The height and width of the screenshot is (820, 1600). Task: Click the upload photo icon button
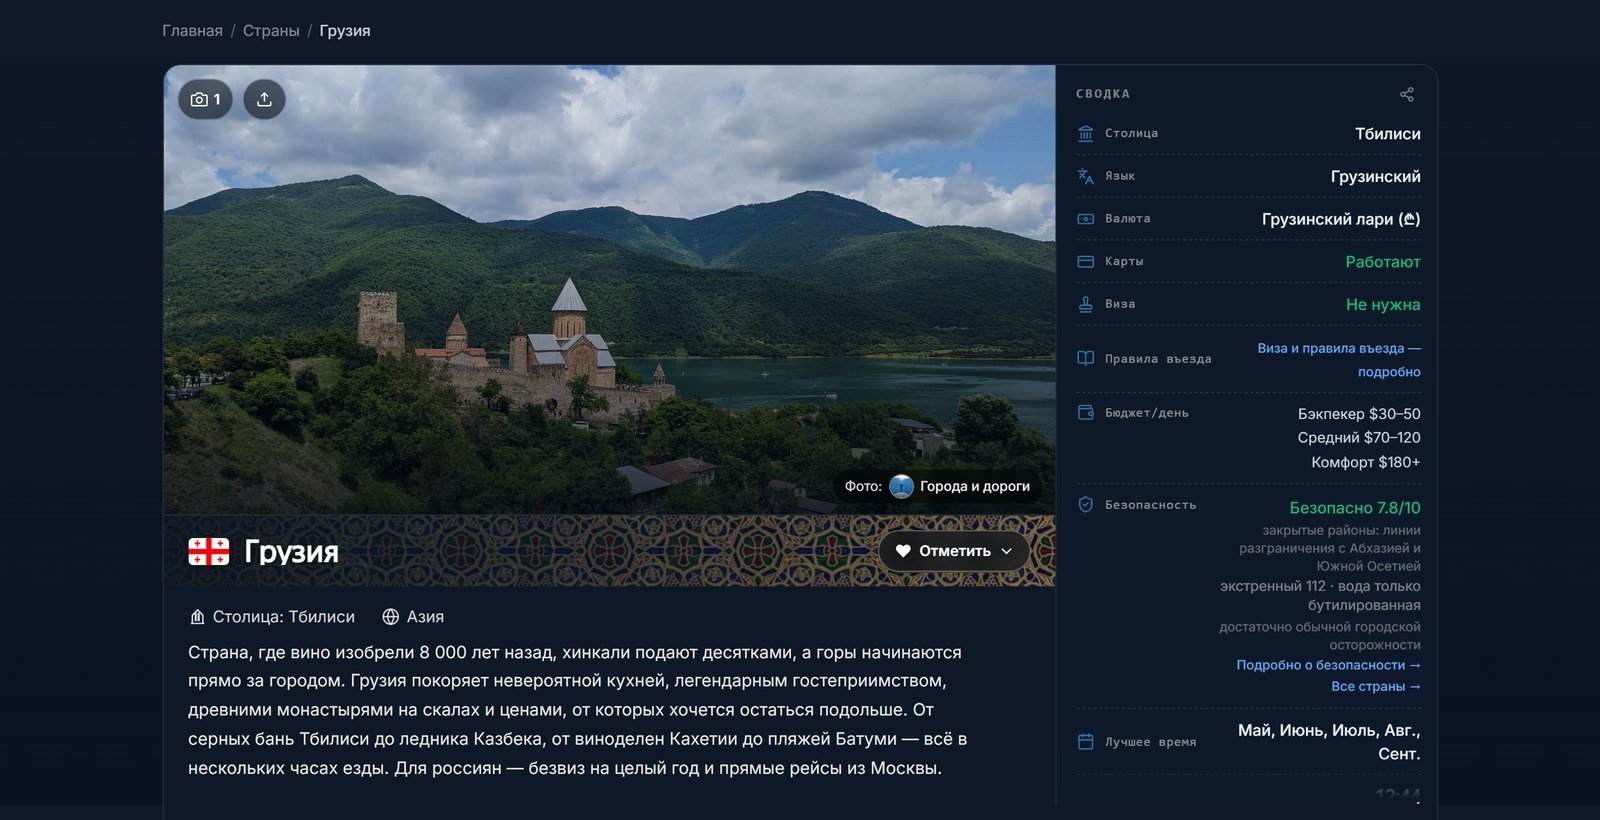click(264, 99)
